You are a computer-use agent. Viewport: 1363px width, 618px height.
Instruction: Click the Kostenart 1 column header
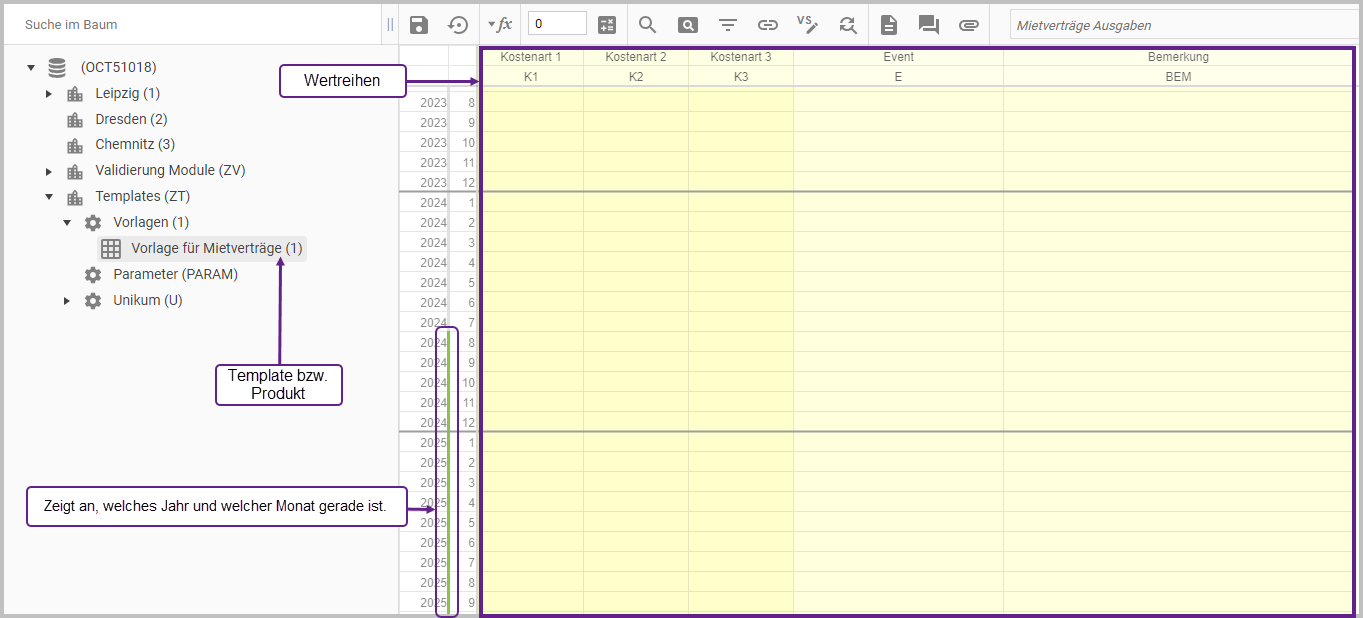531,57
